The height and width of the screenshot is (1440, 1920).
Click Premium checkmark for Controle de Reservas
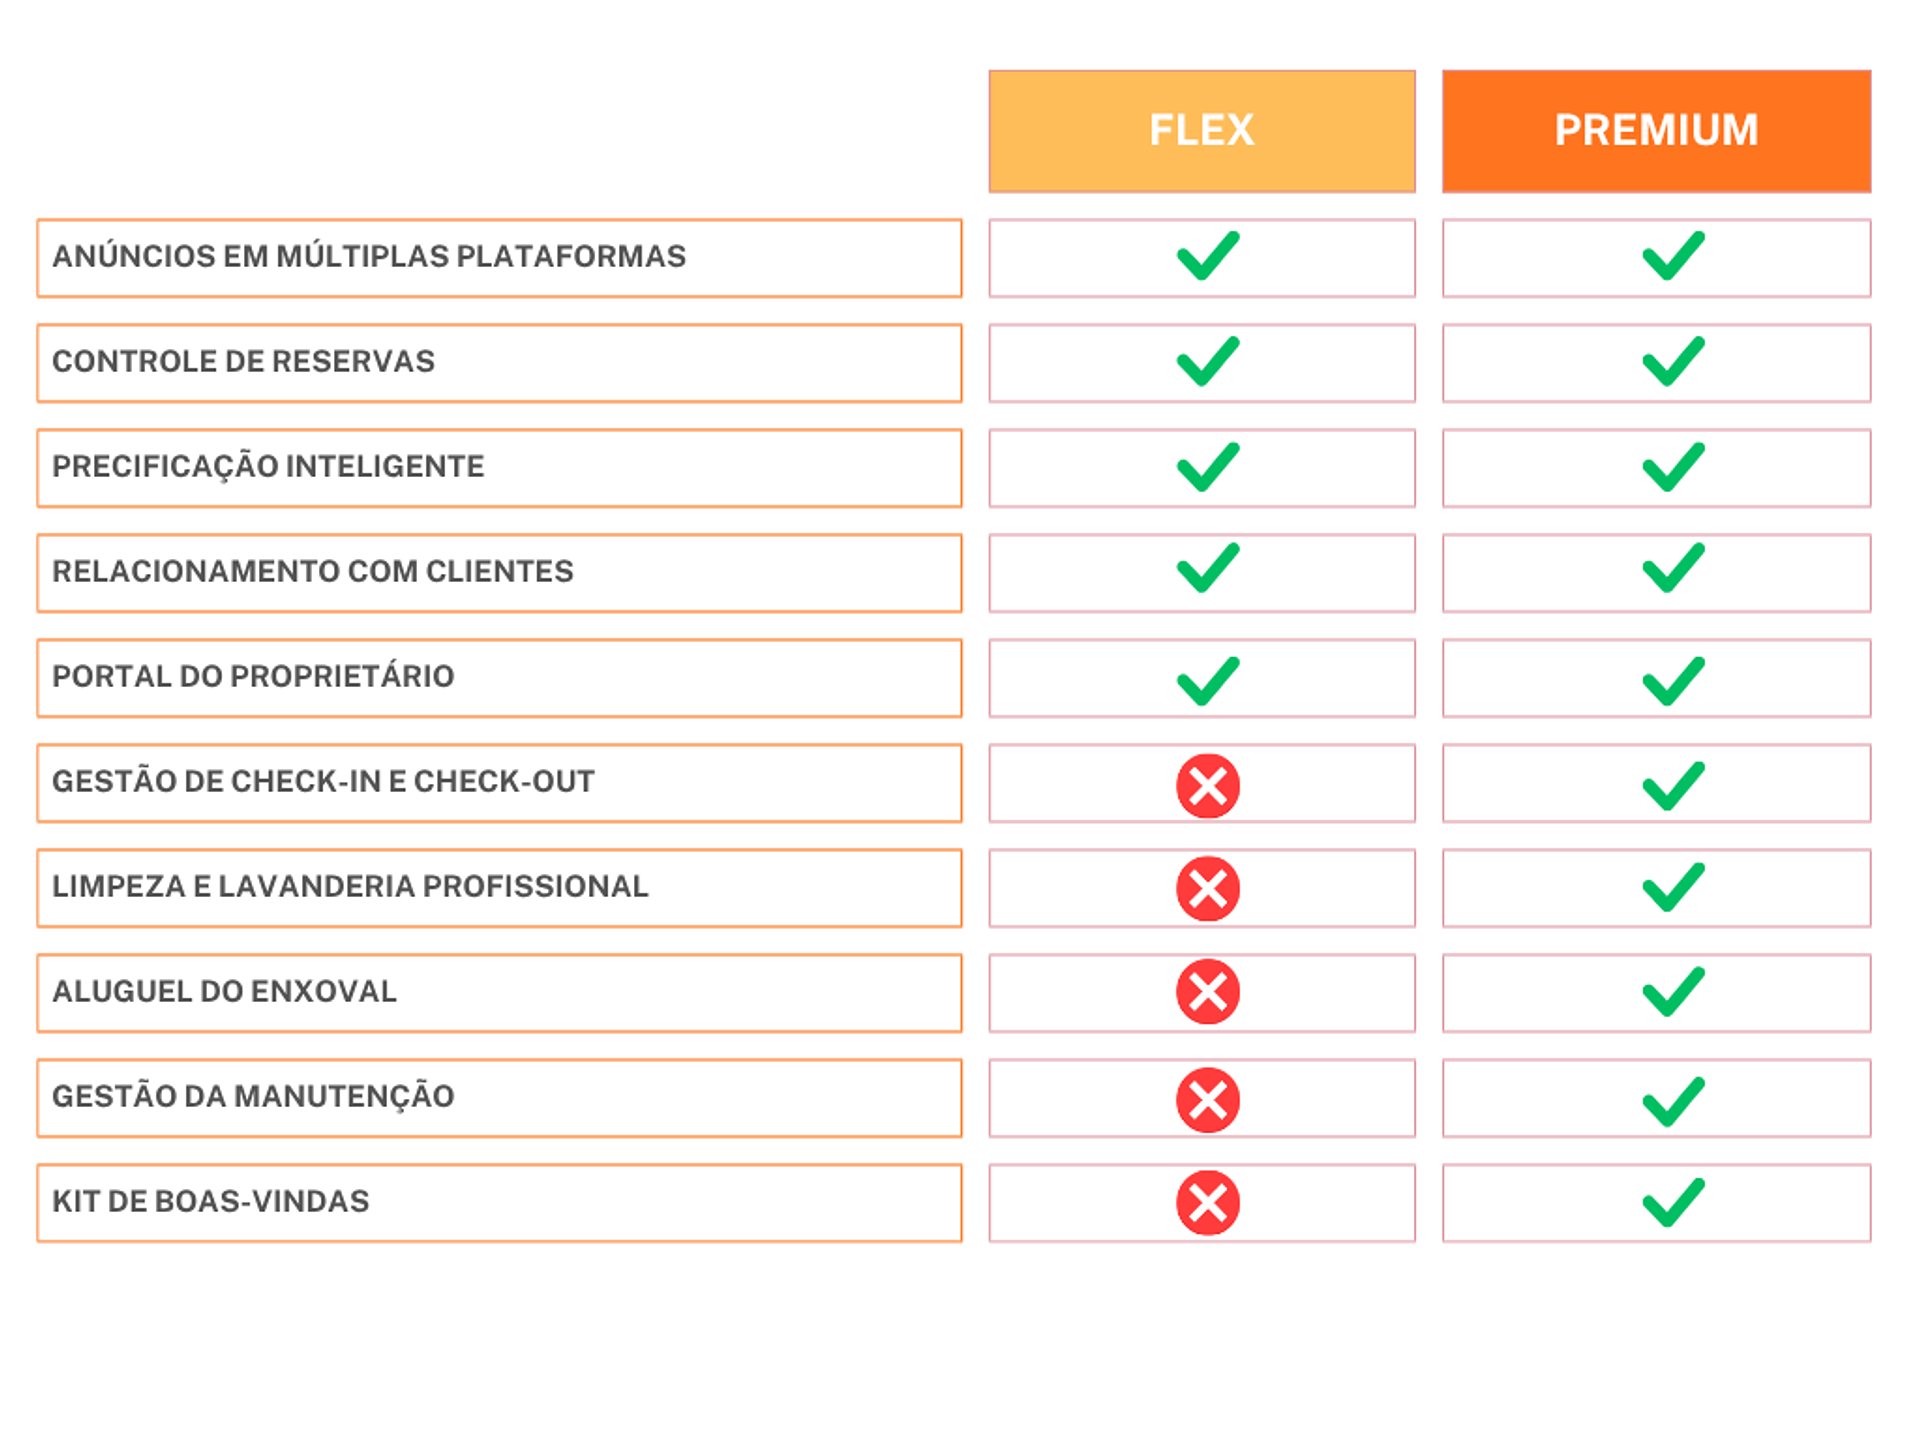tap(1673, 361)
